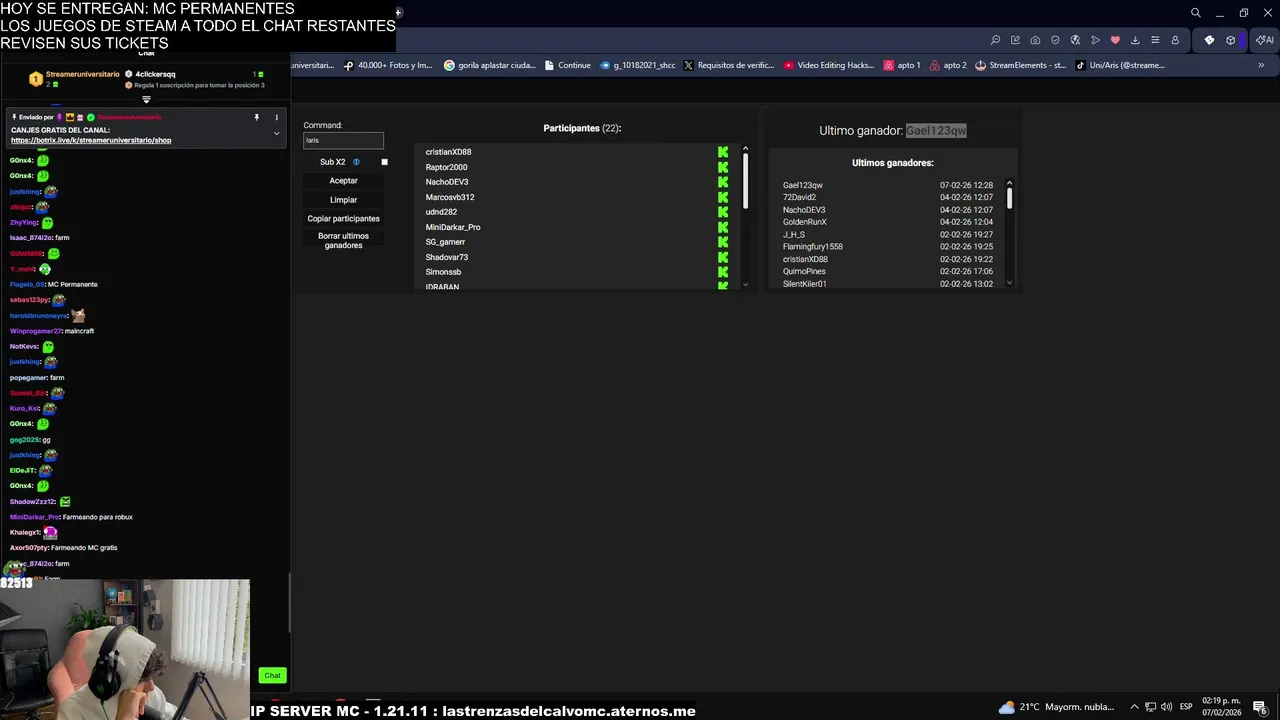Image resolution: width=1280 pixels, height=720 pixels.
Task: Click Kick icon beside Raptor2000
Action: pyautogui.click(x=723, y=167)
